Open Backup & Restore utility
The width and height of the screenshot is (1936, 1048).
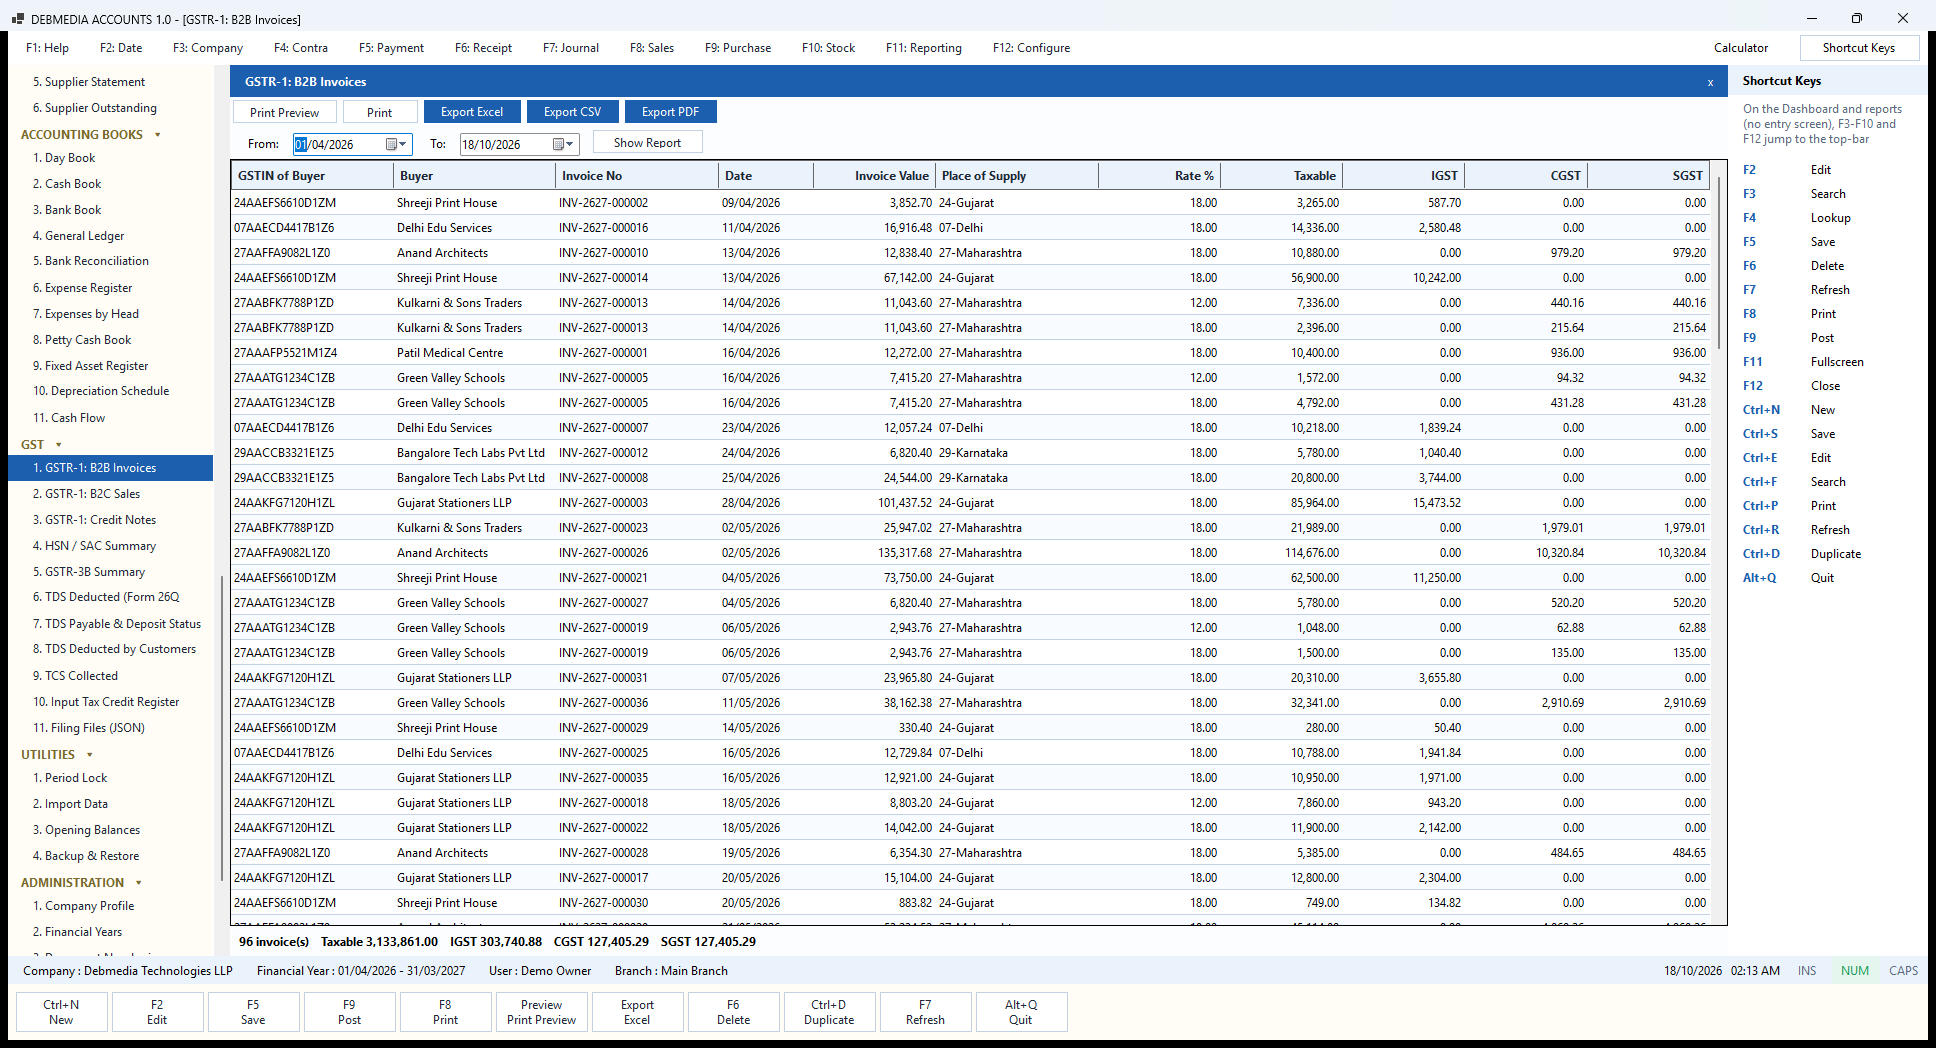point(86,856)
